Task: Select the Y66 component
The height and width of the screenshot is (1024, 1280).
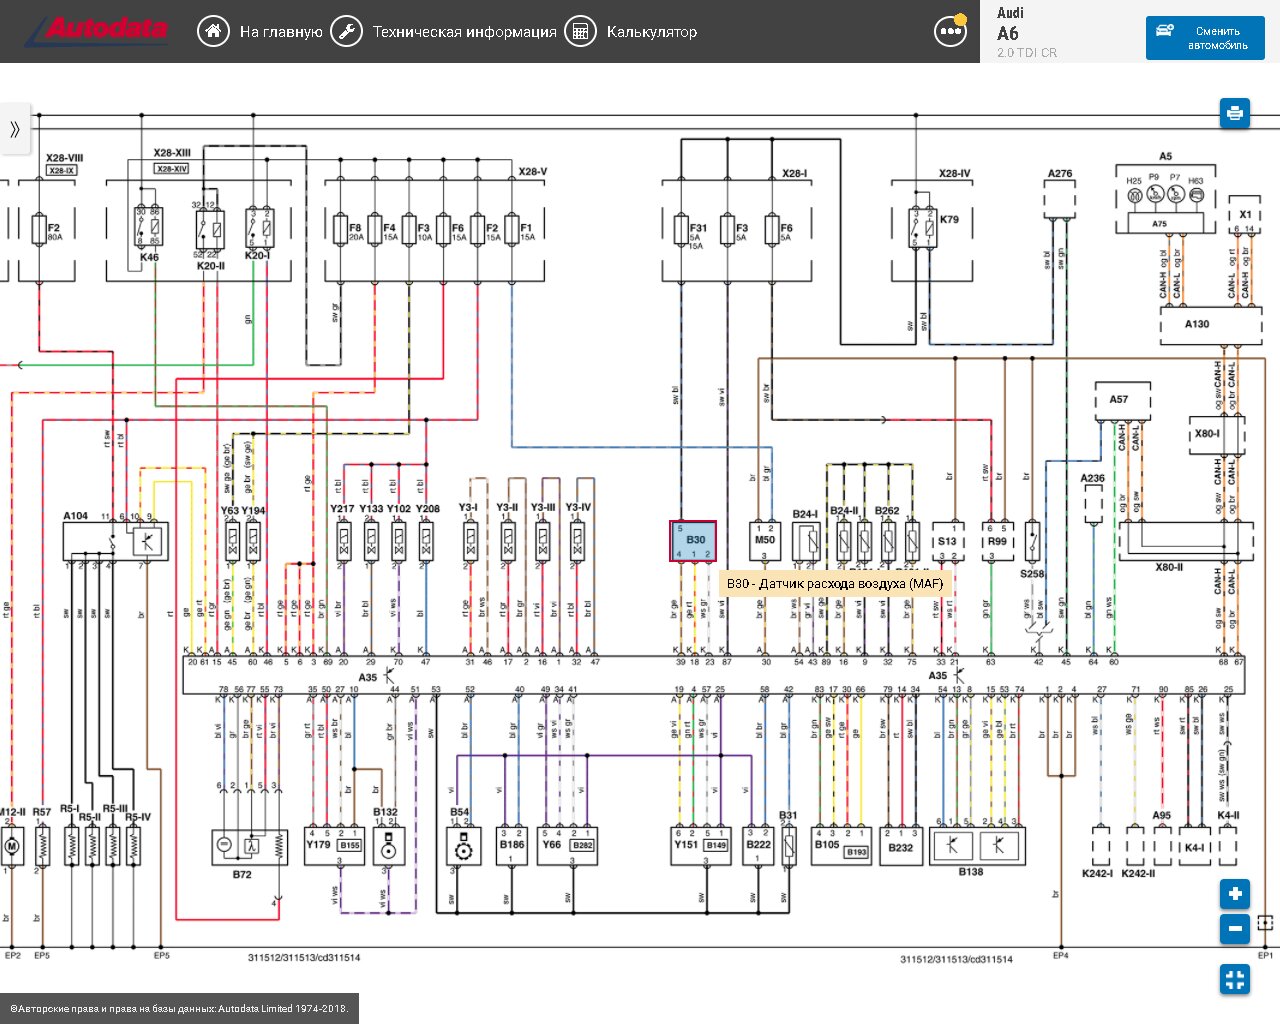Action: (568, 845)
